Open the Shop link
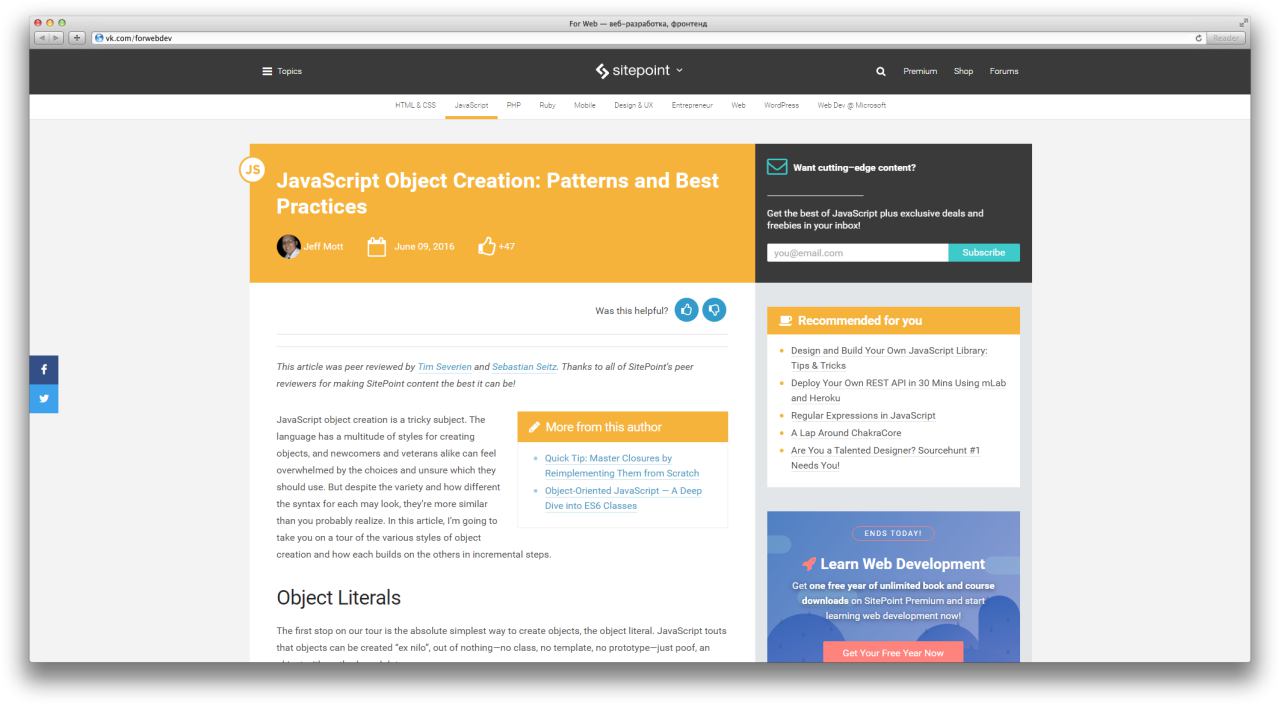The image size is (1280, 705). [x=964, y=71]
